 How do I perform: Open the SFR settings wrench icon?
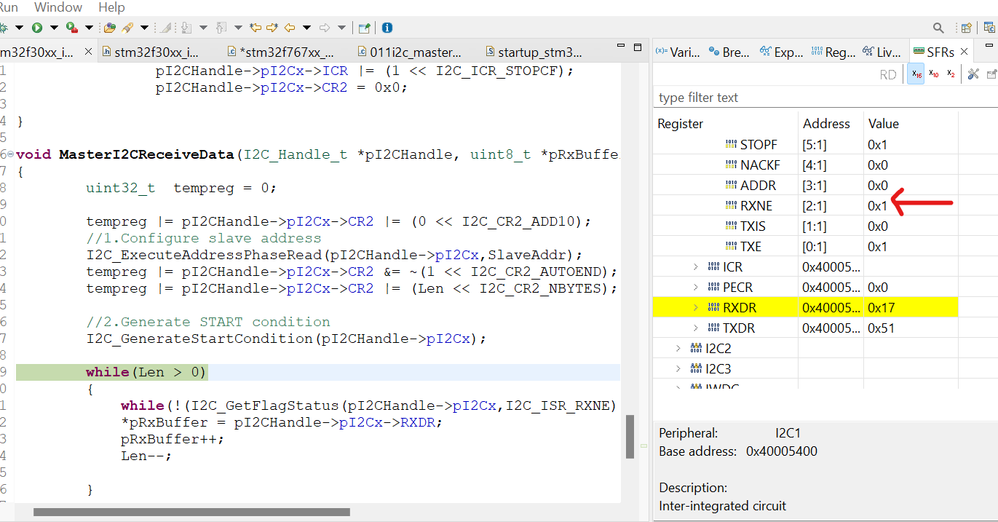(973, 74)
